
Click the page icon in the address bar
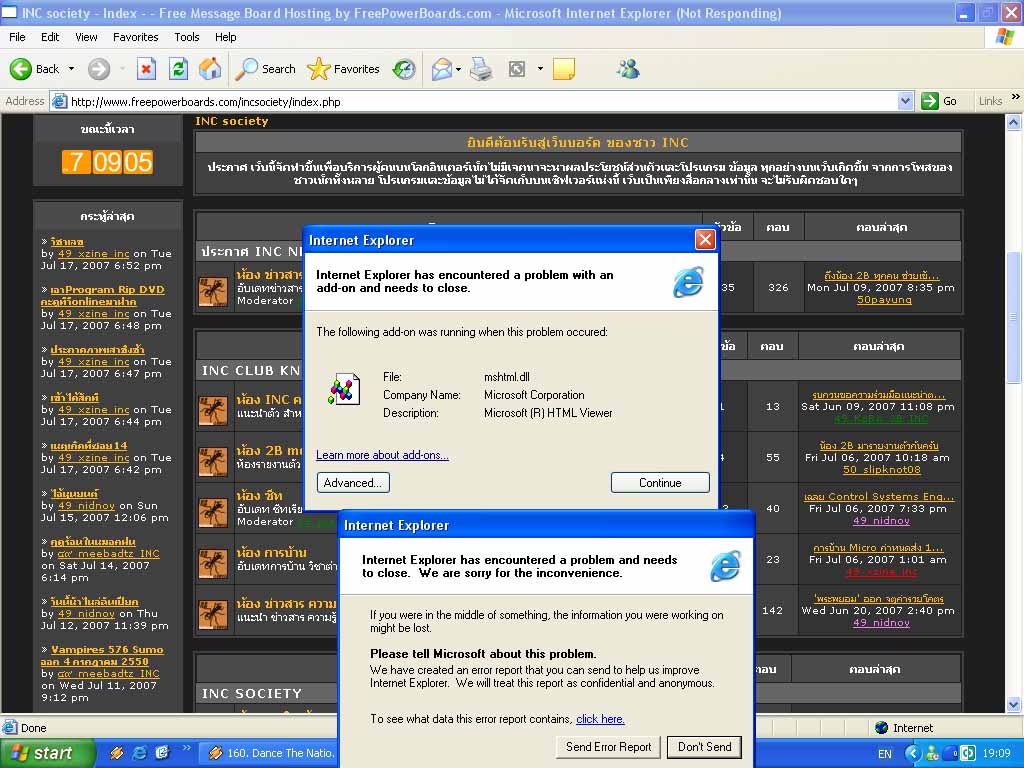59,101
